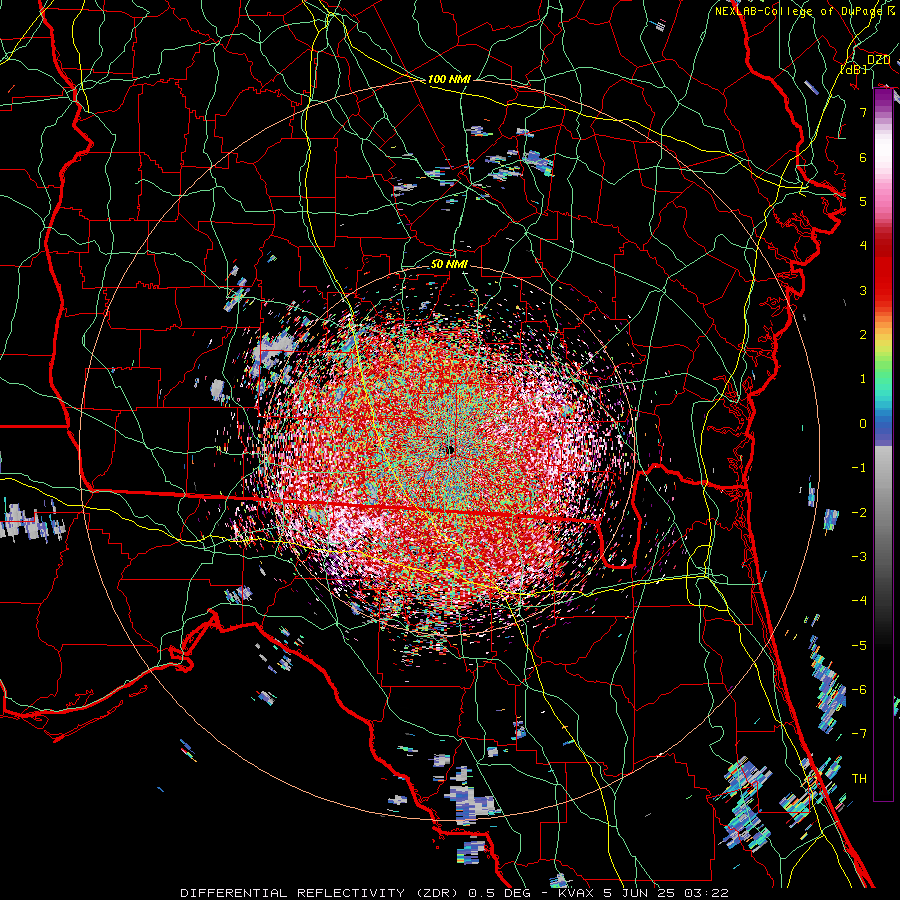Click the -5 value on the color scale
Screen dimensions: 900x900
tap(859, 646)
